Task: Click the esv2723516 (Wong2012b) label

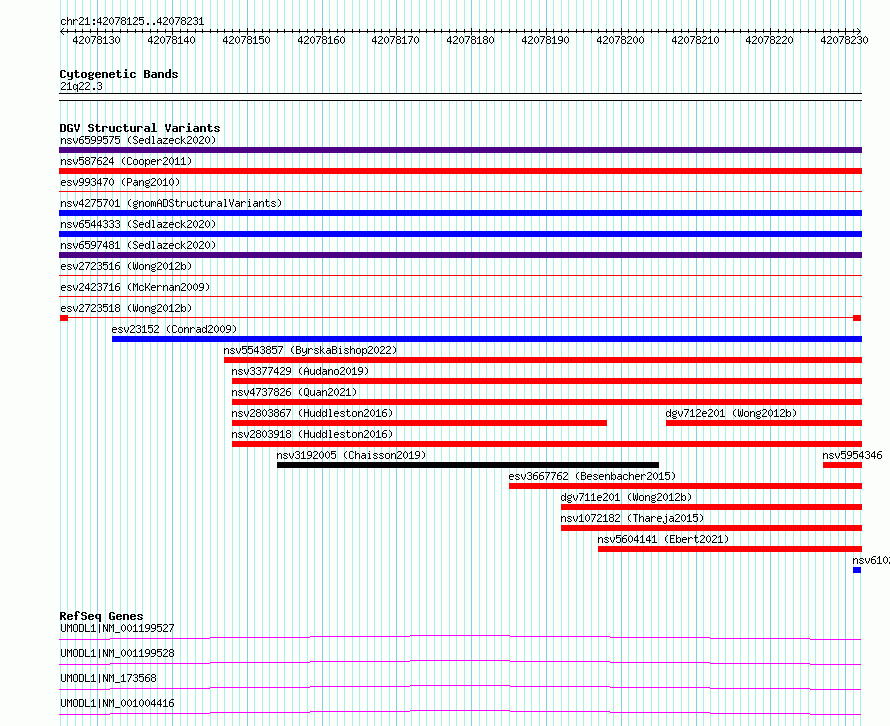Action: tap(126, 266)
